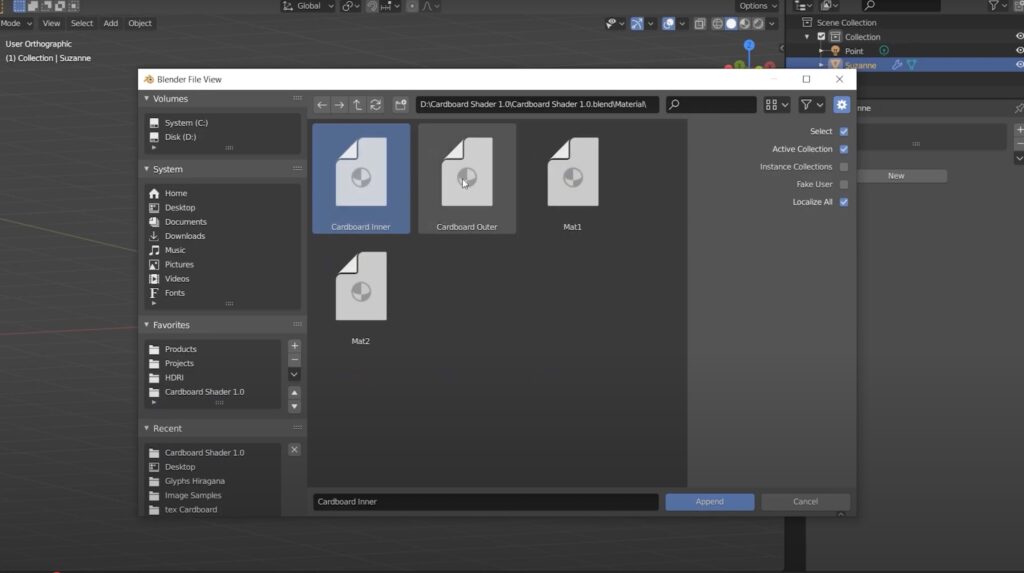Viewport: 1024px width, 573px height.
Task: Add current folder to favorites
Action: [295, 346]
